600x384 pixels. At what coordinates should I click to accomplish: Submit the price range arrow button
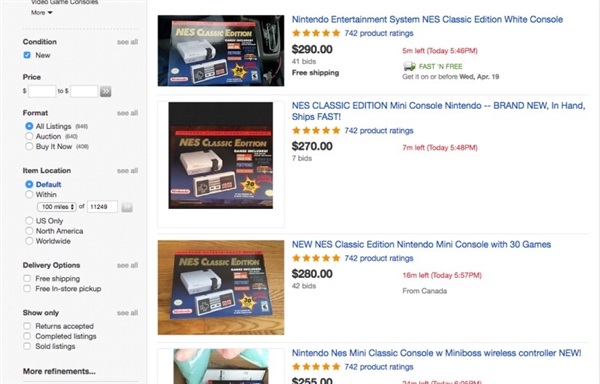[x=106, y=91]
